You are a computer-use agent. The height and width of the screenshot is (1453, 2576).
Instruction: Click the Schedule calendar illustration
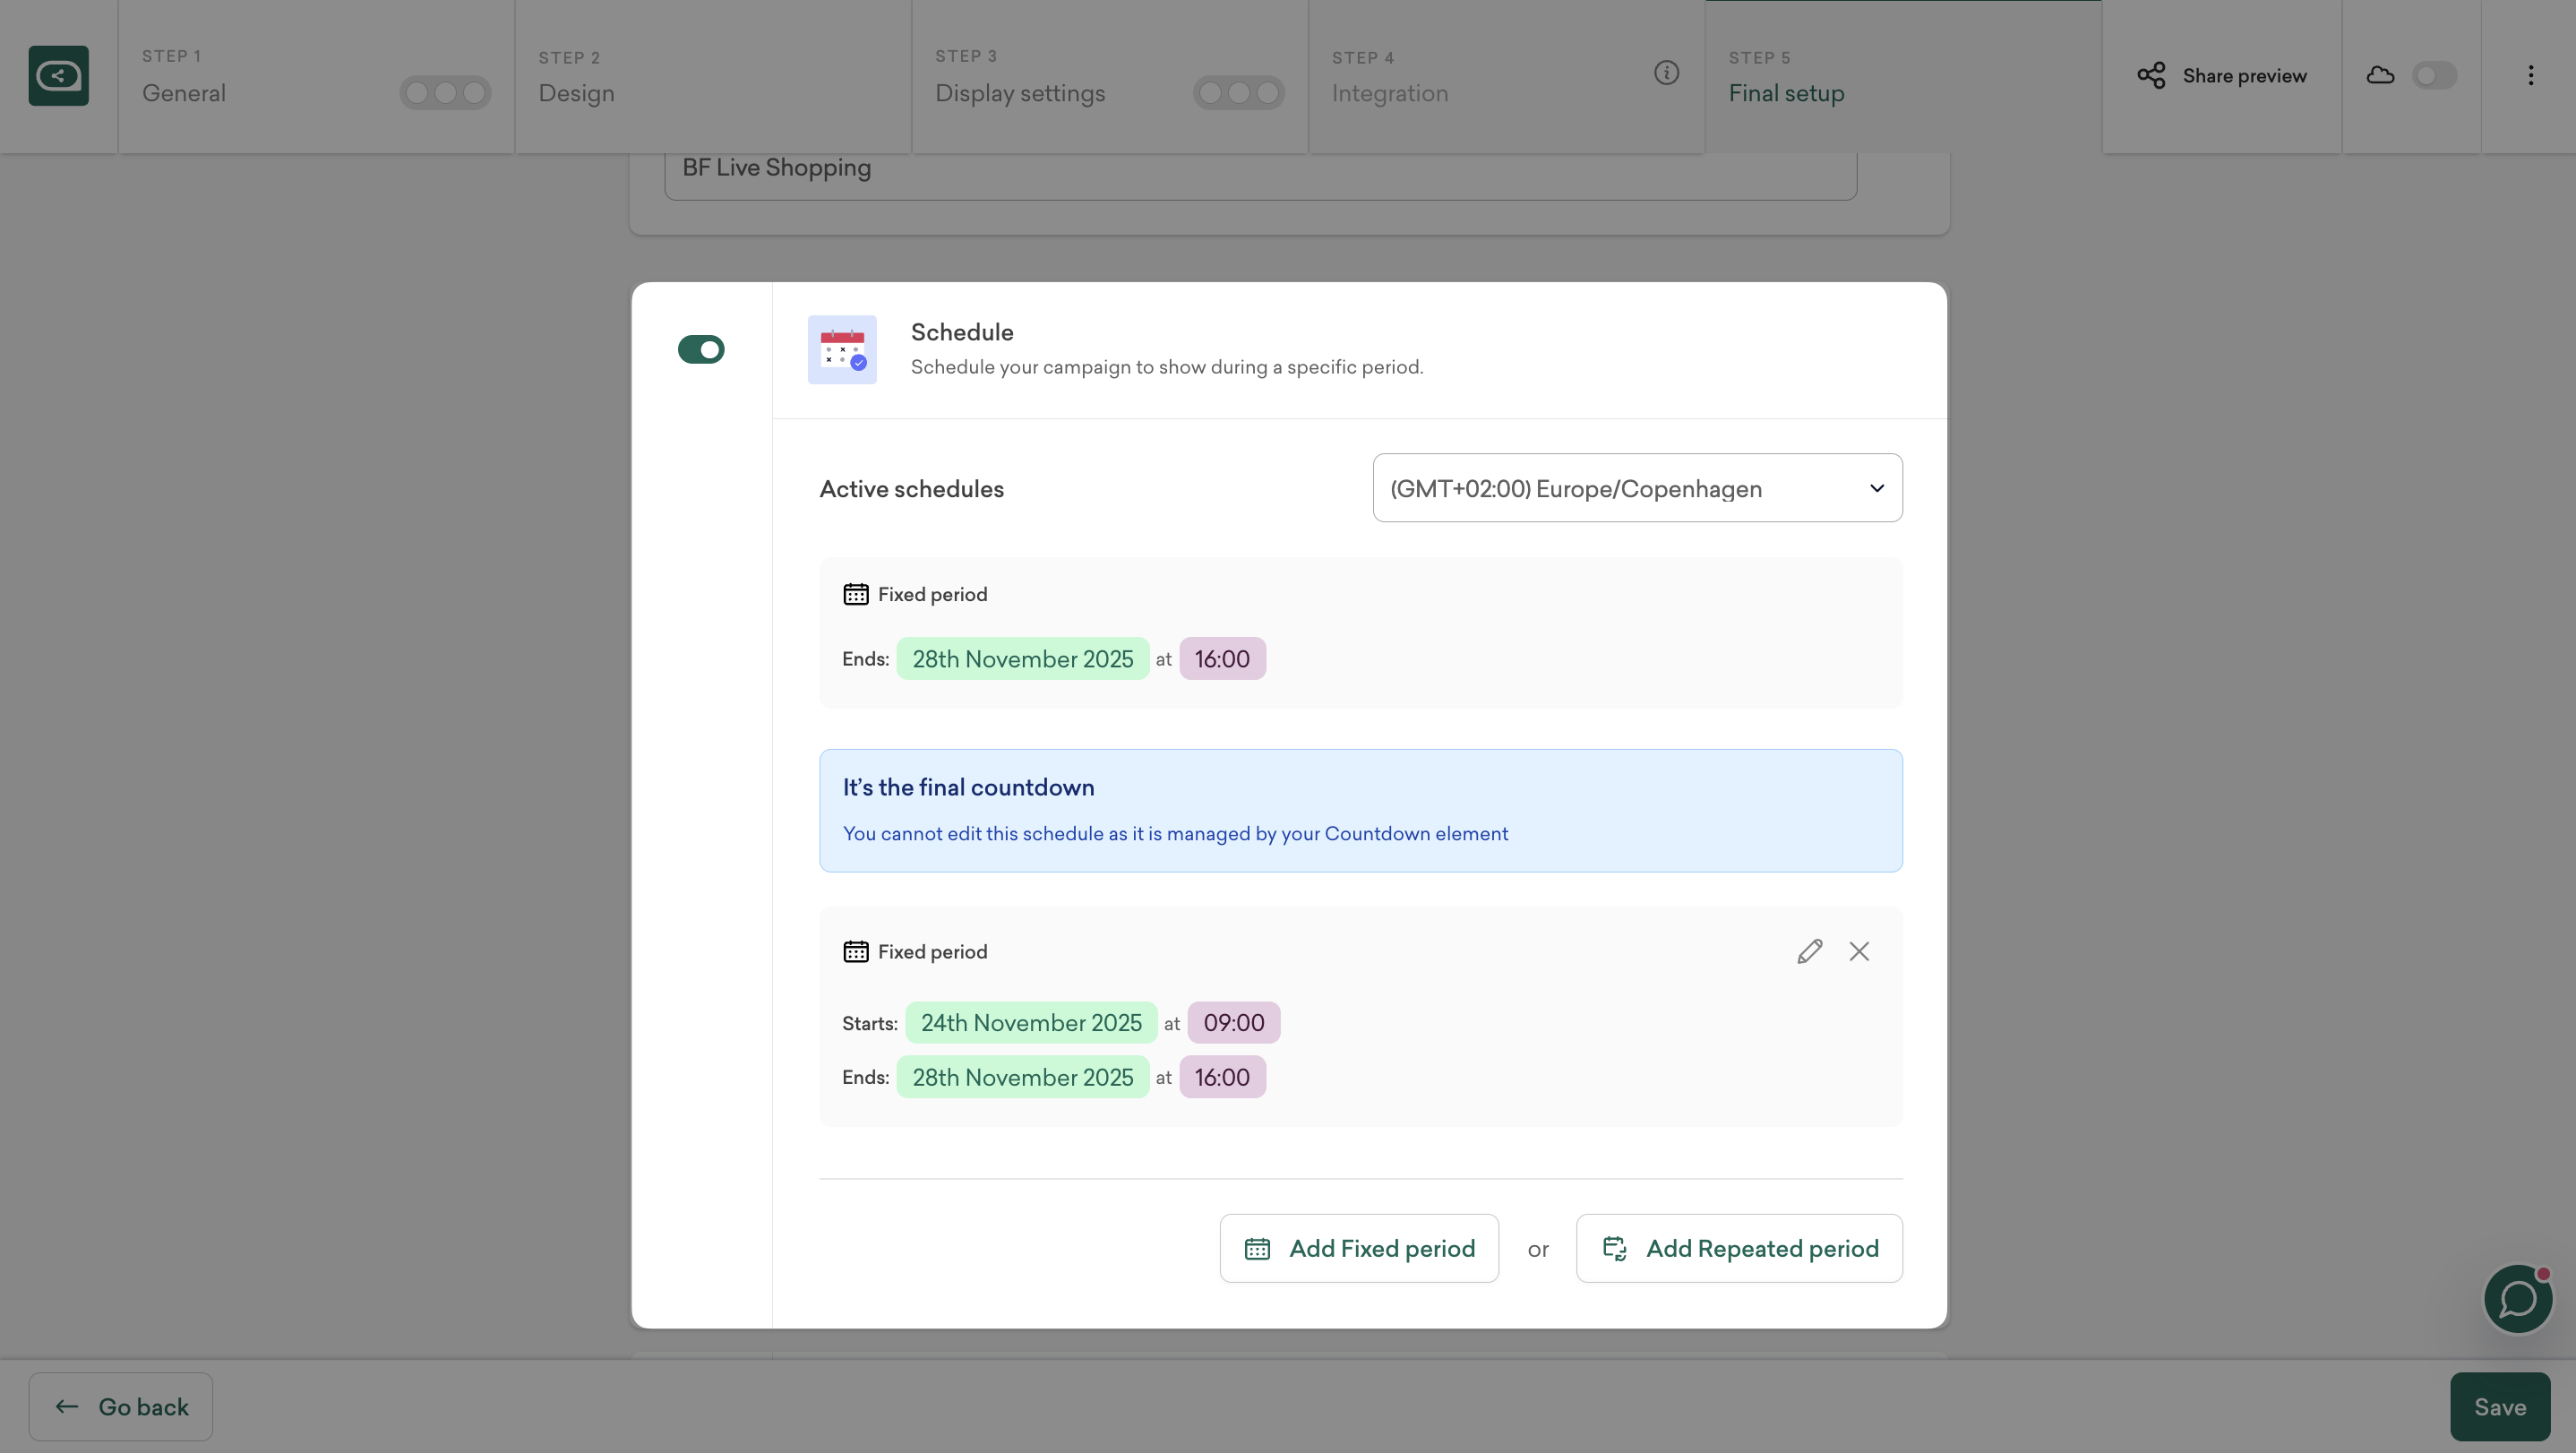click(842, 349)
